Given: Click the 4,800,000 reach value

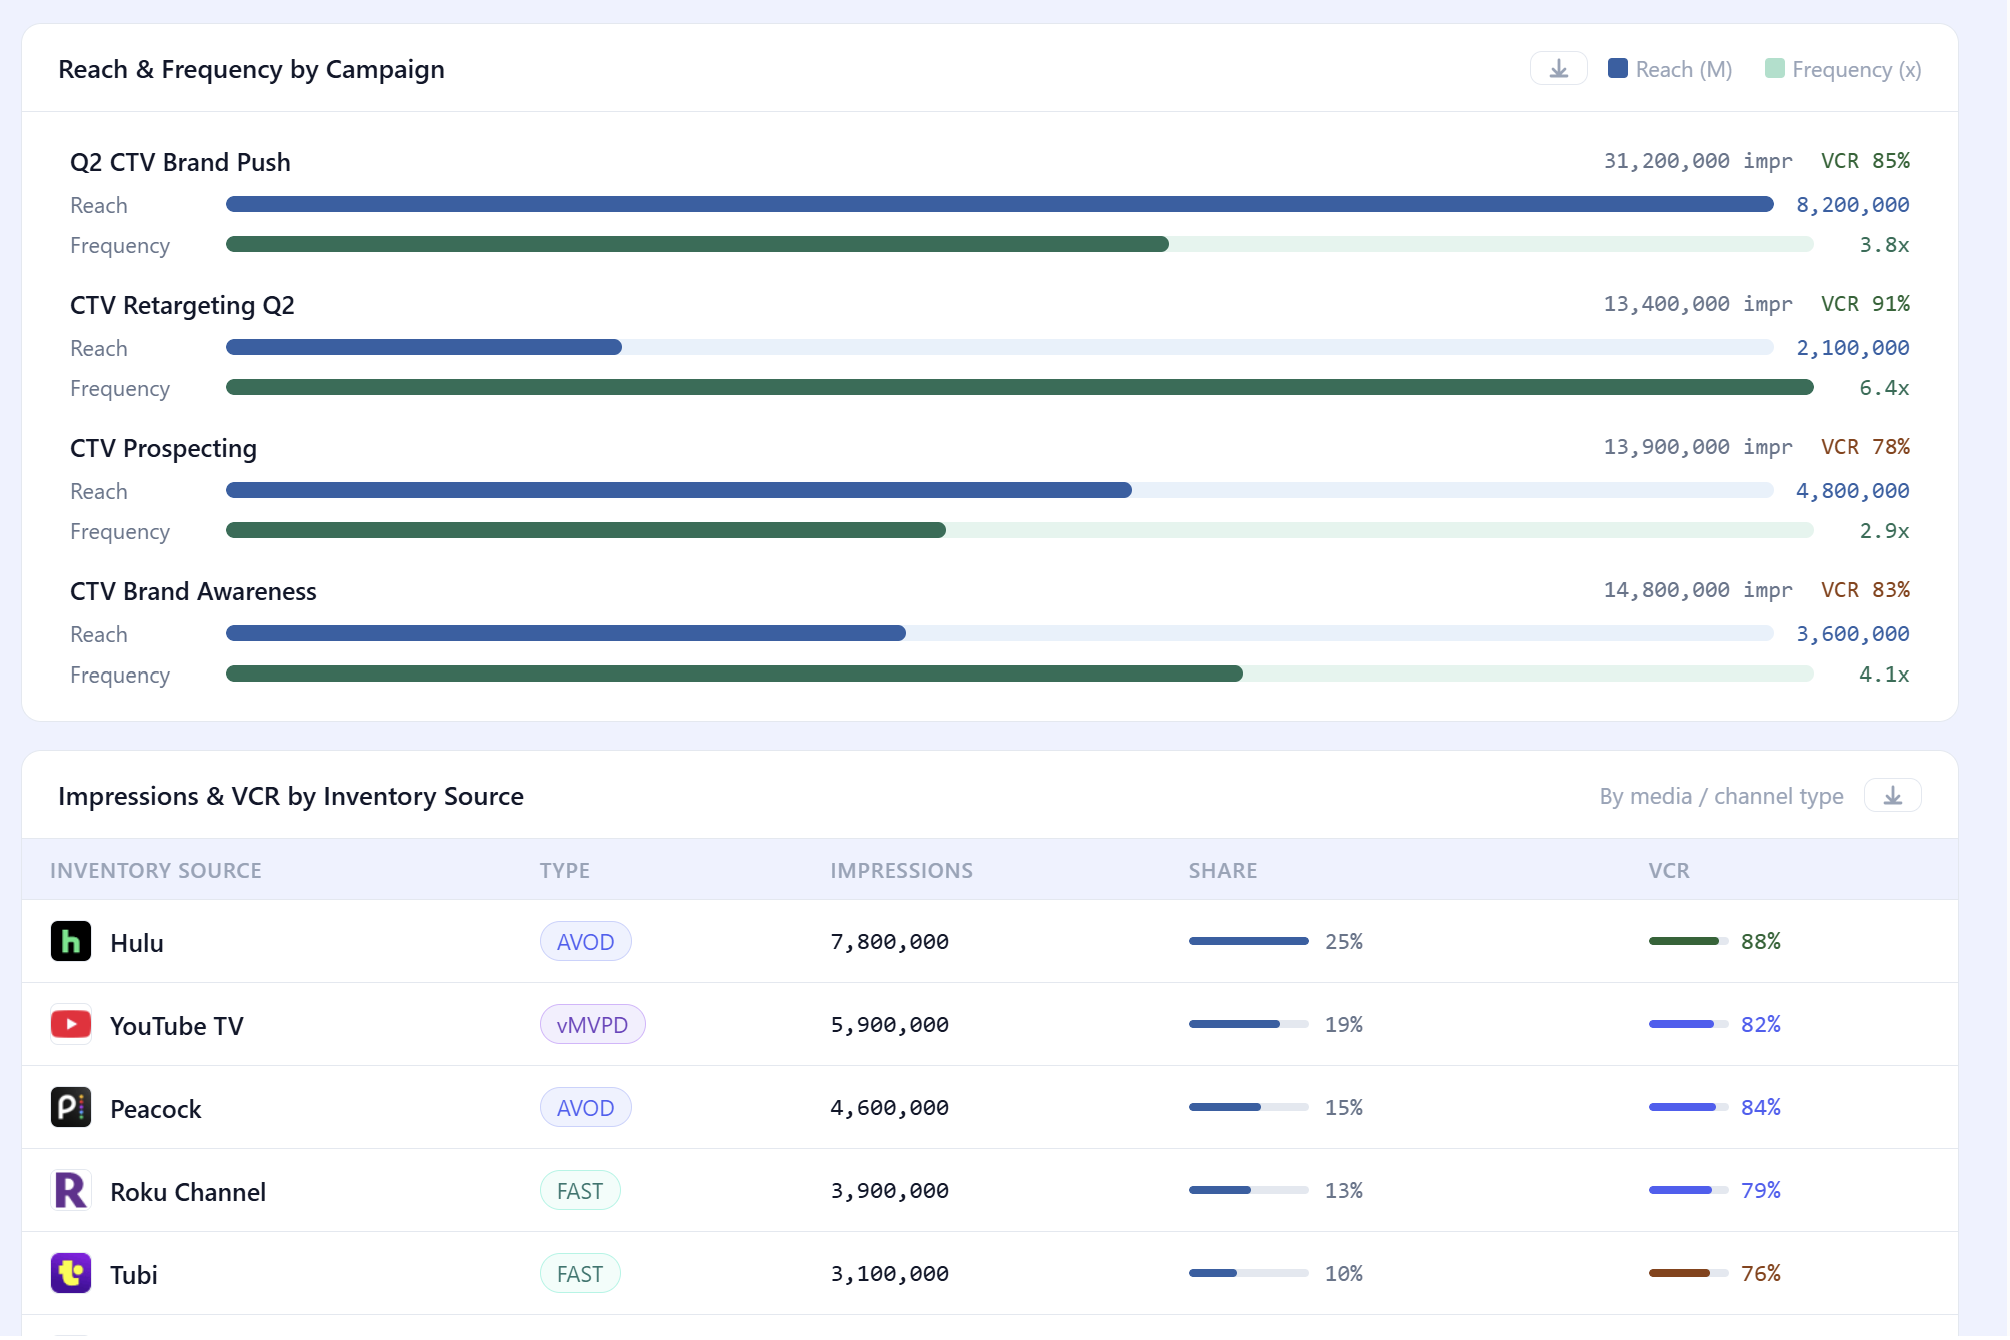Looking at the screenshot, I should coord(1853,491).
